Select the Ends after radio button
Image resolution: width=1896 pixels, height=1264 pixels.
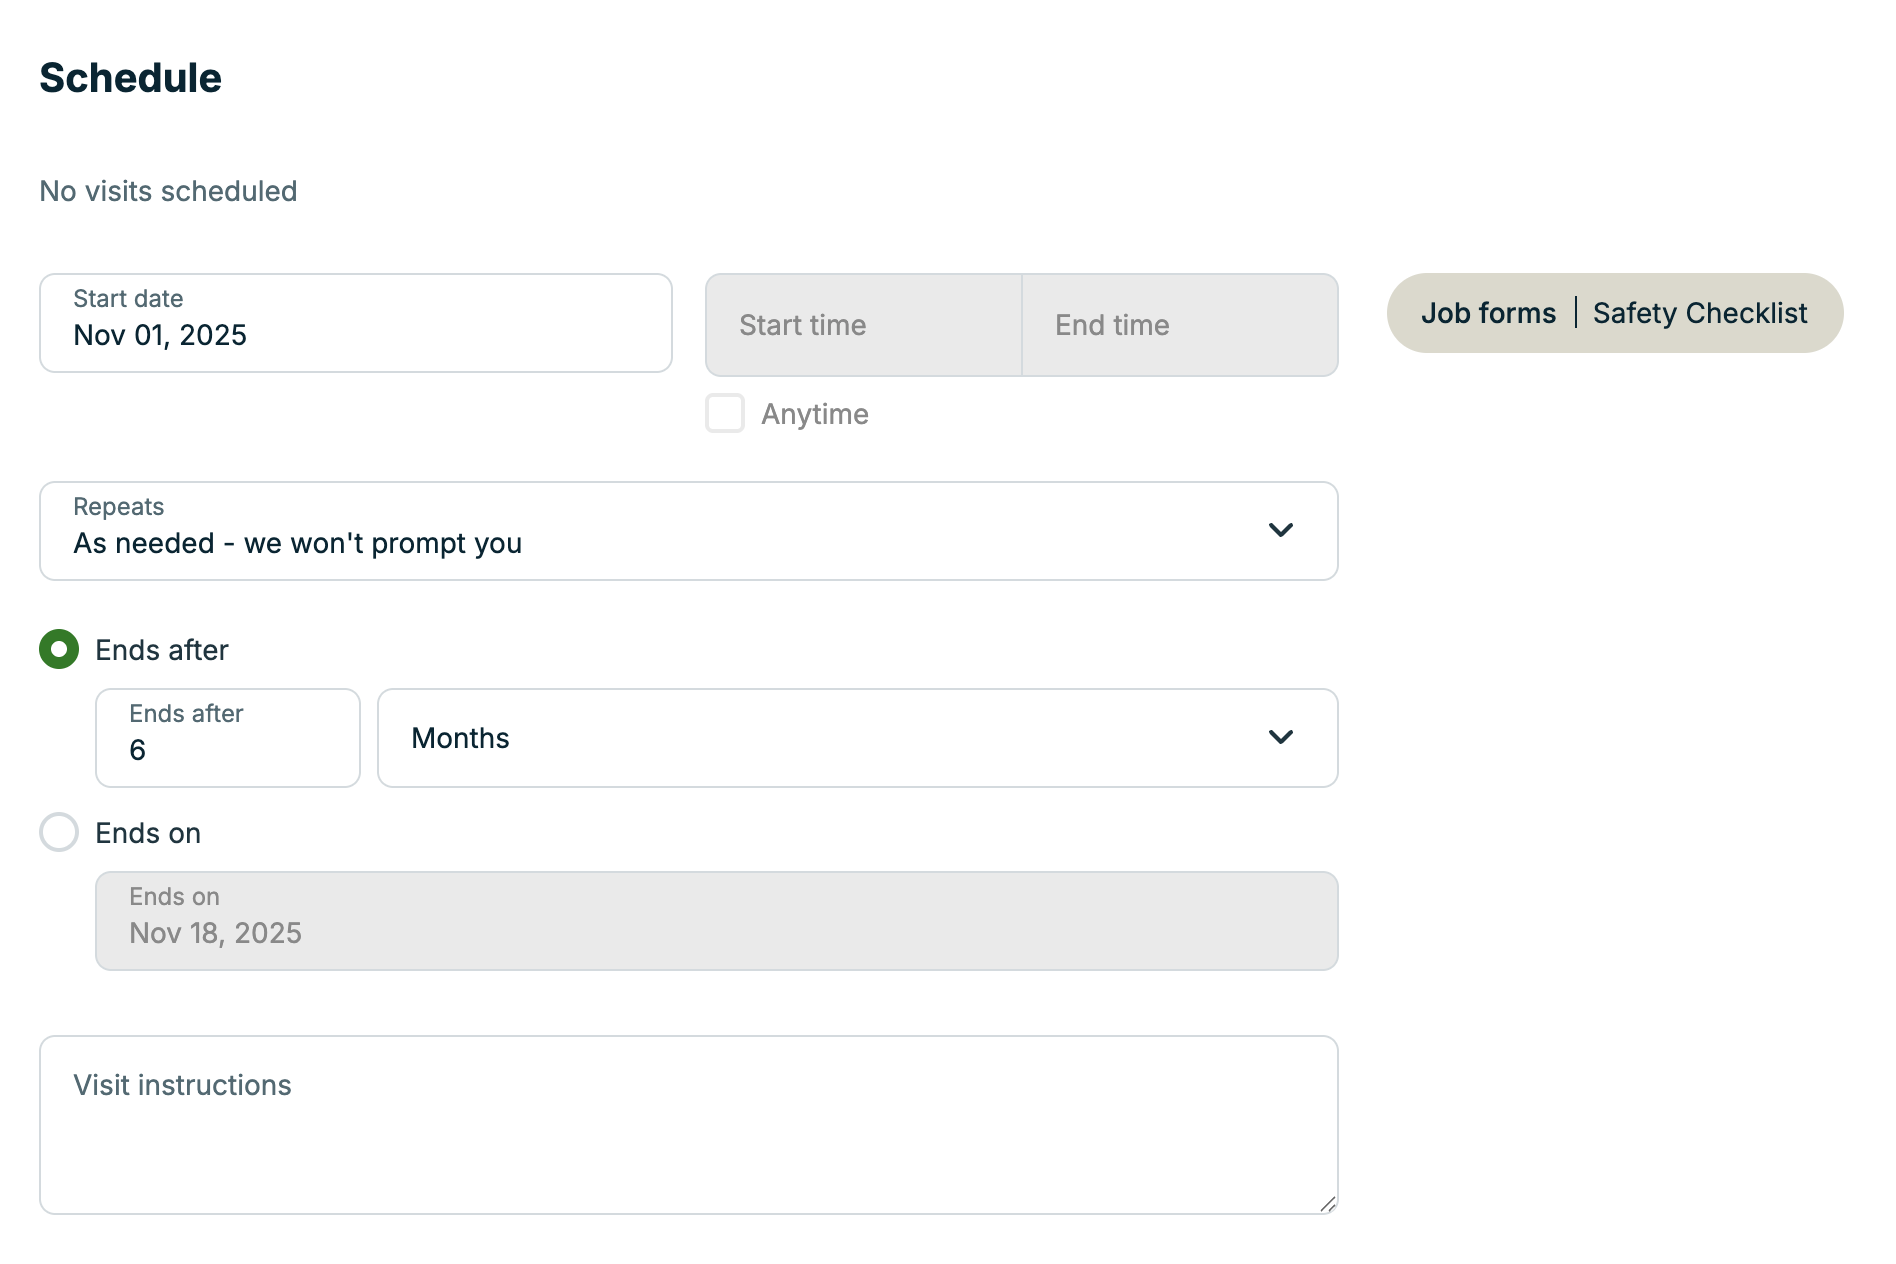coord(59,649)
